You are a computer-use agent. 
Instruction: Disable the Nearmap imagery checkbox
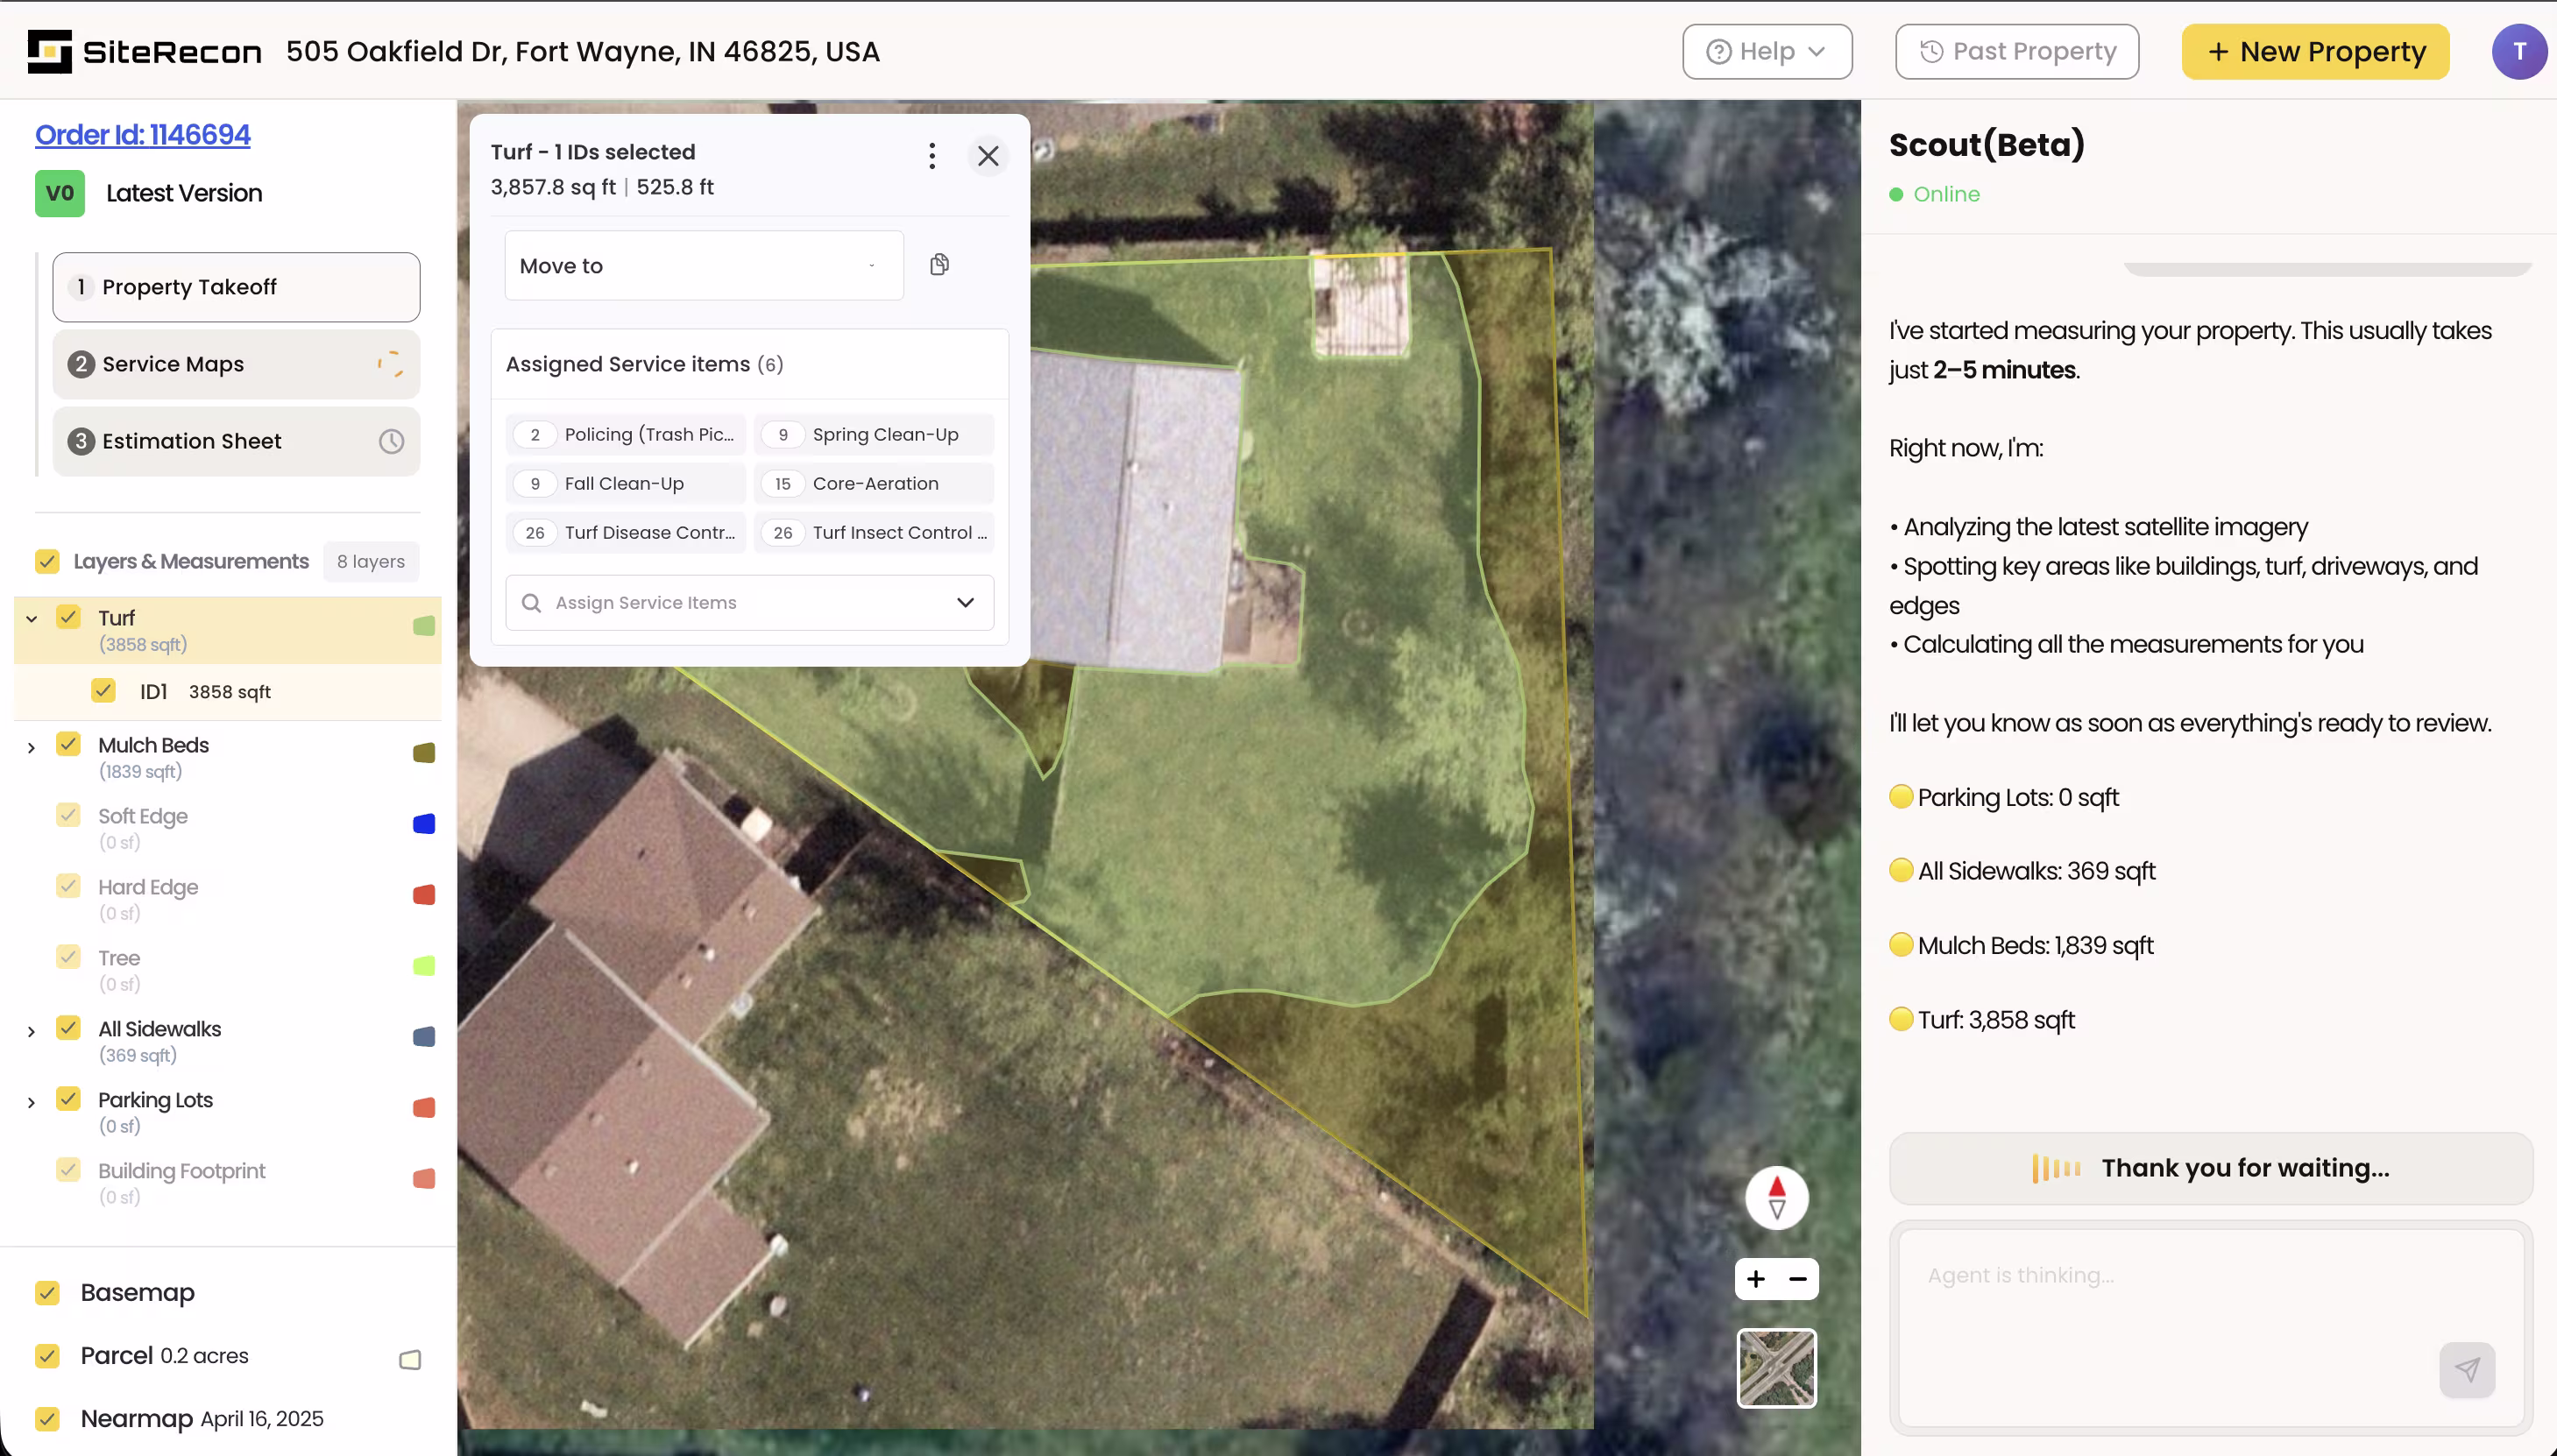pos(47,1418)
